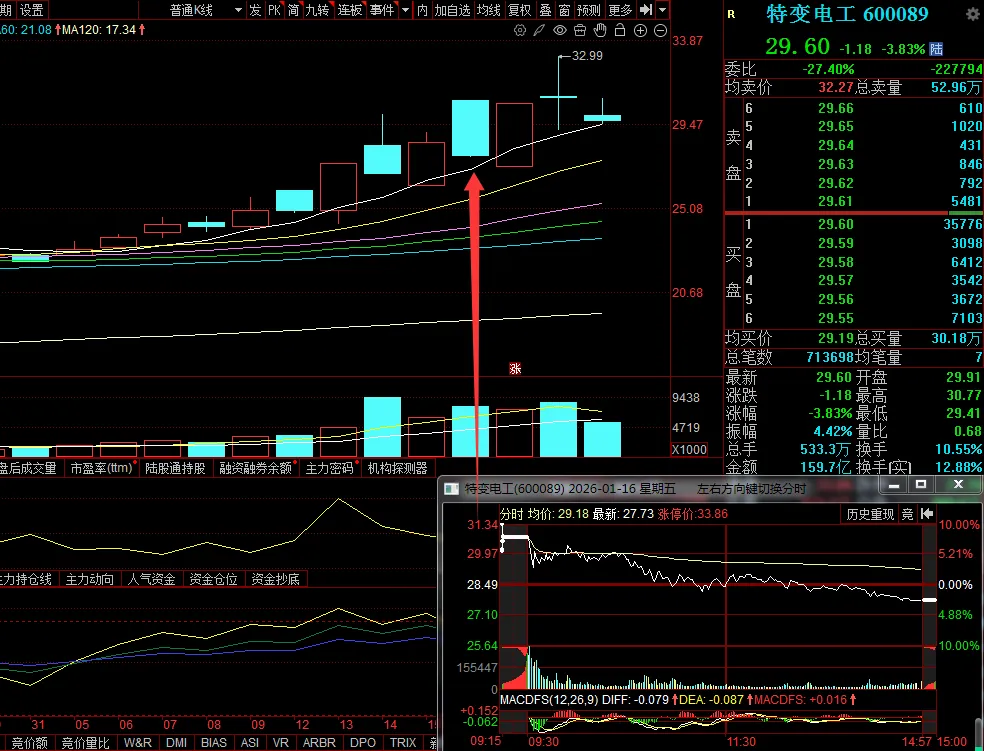Viewport: 984px width, 751px height.
Task: Switch to 主力动向 tab
Action: click(90, 579)
